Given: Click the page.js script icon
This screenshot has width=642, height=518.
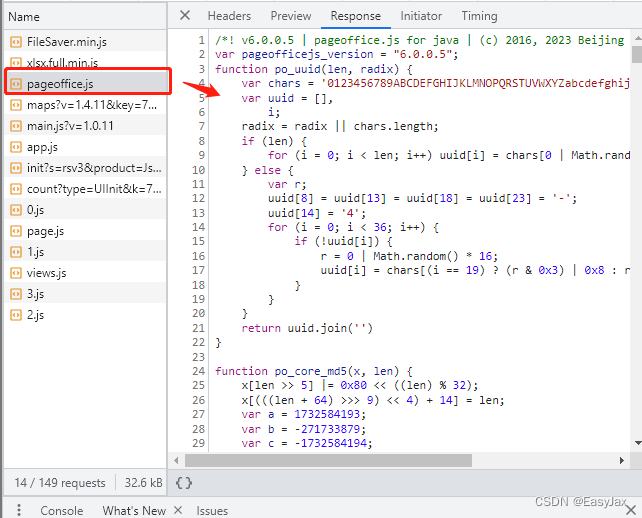Looking at the screenshot, I should (x=16, y=231).
